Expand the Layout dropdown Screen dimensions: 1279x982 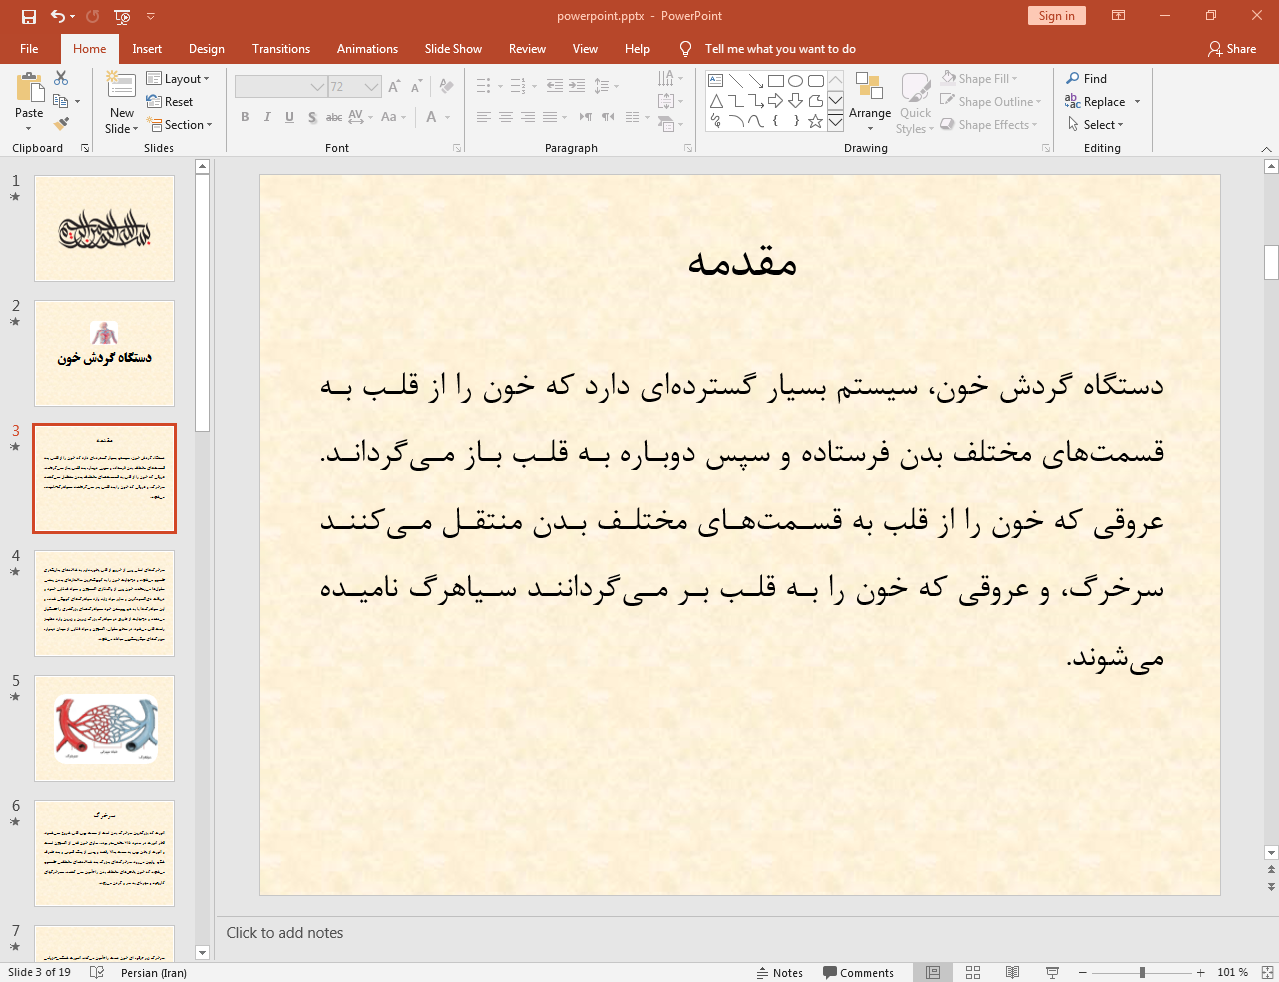178,79
